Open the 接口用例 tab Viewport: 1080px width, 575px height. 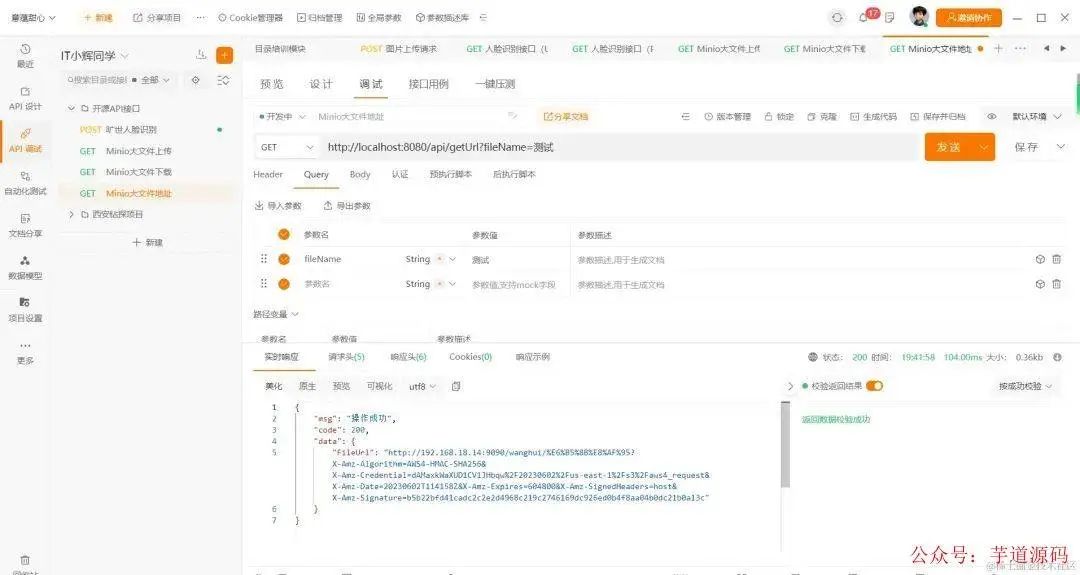tap(428, 84)
